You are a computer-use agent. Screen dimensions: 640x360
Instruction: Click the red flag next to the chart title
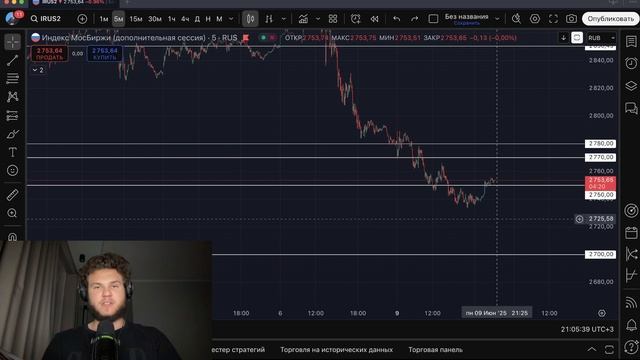[246, 38]
